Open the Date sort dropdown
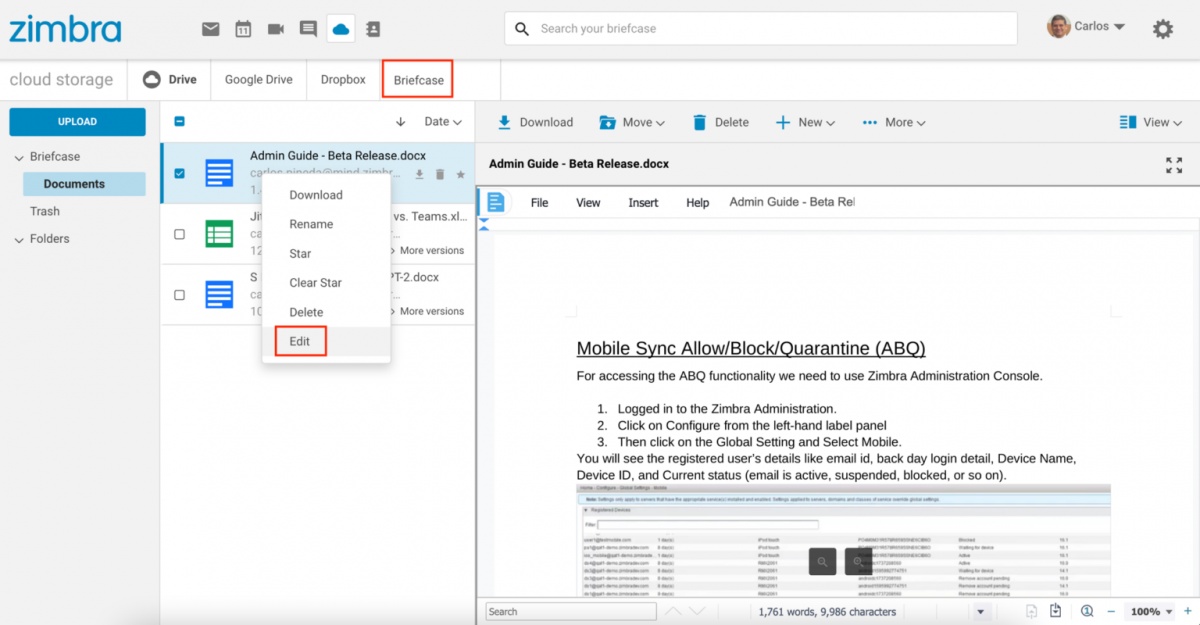 coord(442,122)
